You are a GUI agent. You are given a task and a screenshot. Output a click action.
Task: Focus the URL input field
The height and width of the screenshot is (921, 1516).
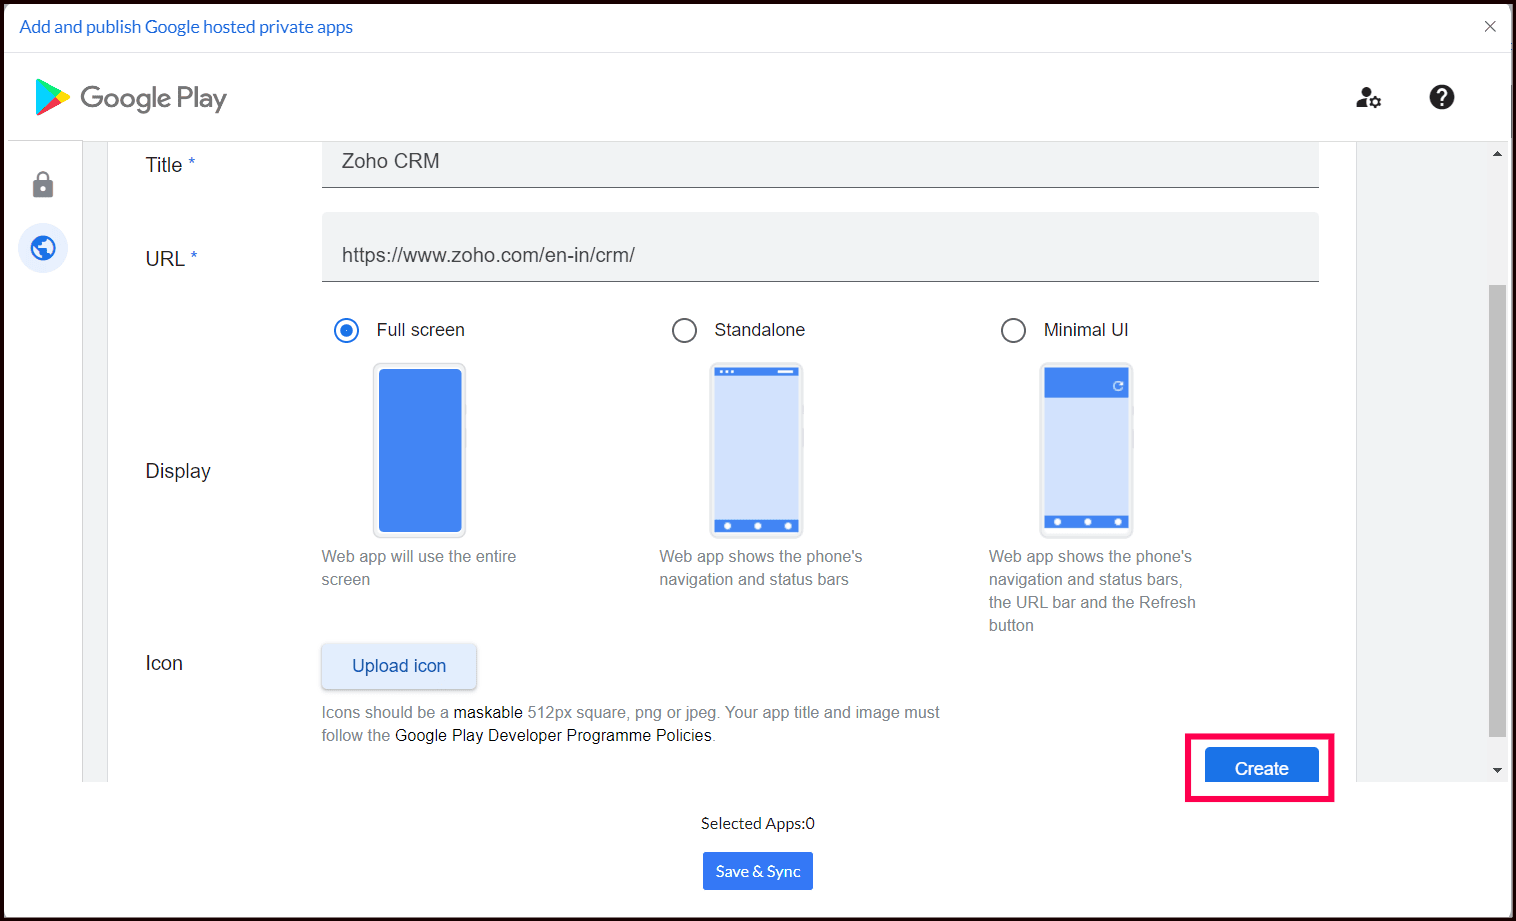coord(820,255)
